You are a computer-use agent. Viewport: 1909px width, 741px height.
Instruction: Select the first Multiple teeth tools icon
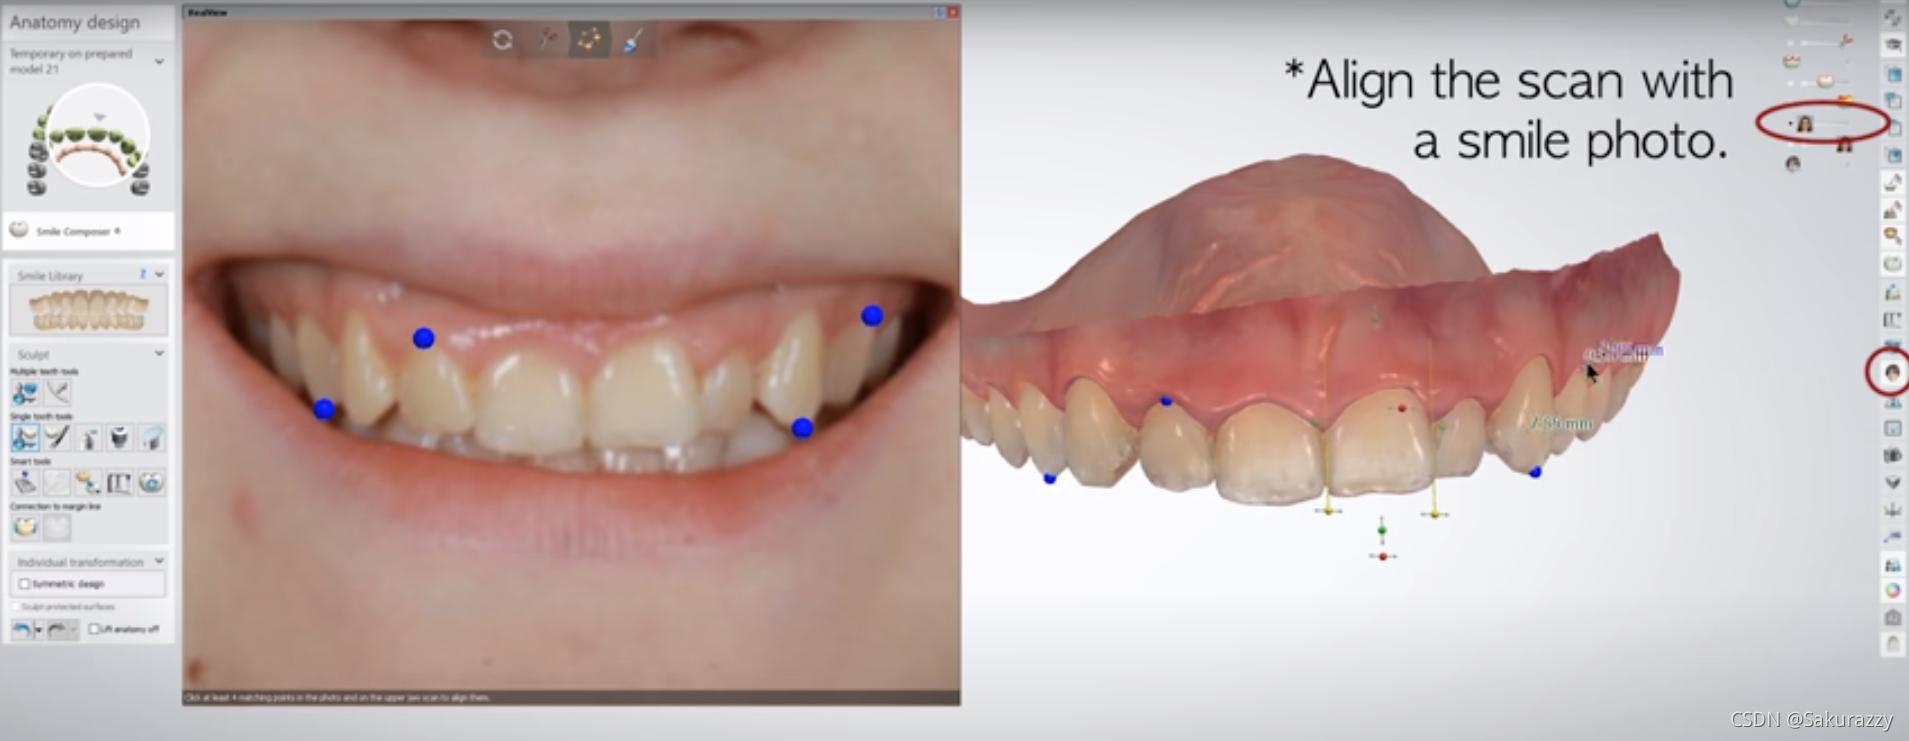pyautogui.click(x=25, y=392)
